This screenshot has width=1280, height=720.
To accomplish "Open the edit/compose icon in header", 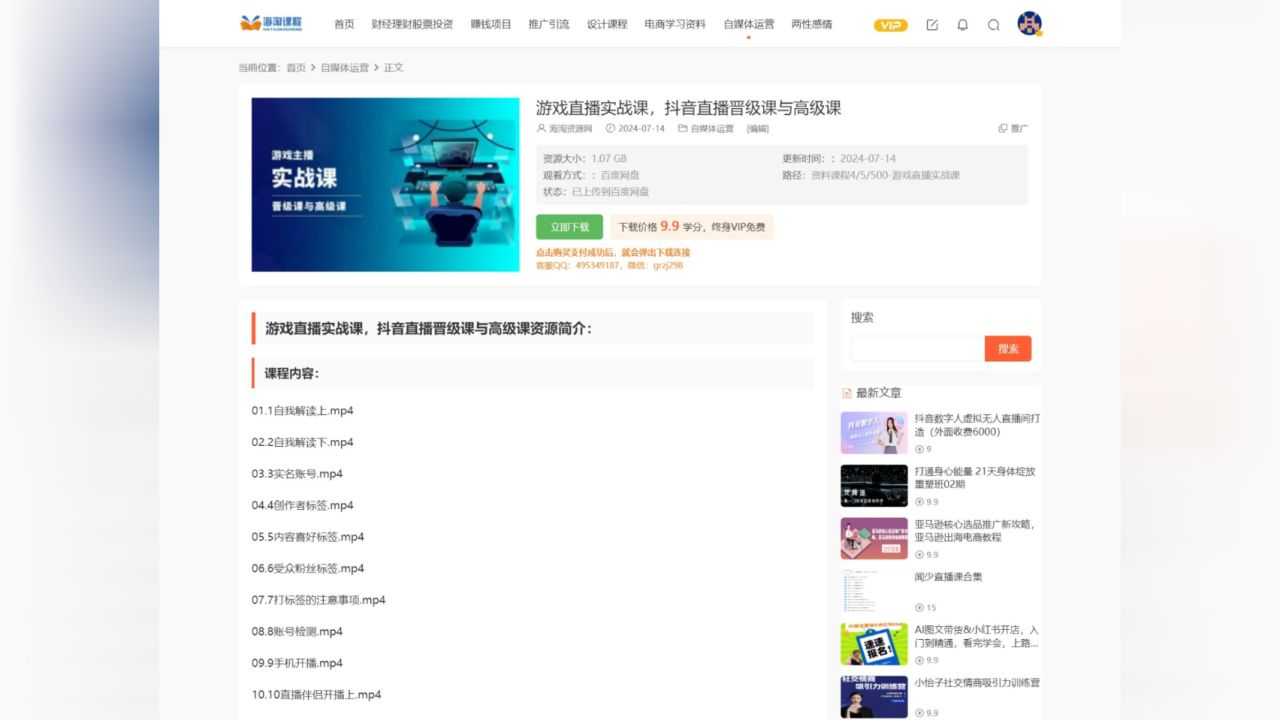I will pyautogui.click(x=932, y=25).
